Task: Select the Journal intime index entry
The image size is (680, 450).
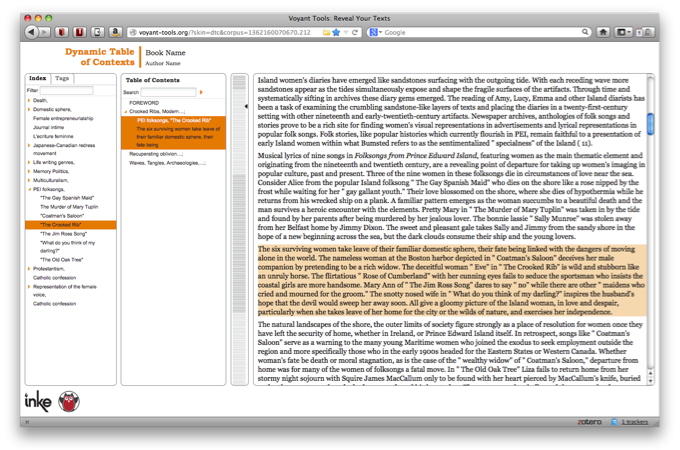Action: (48, 127)
